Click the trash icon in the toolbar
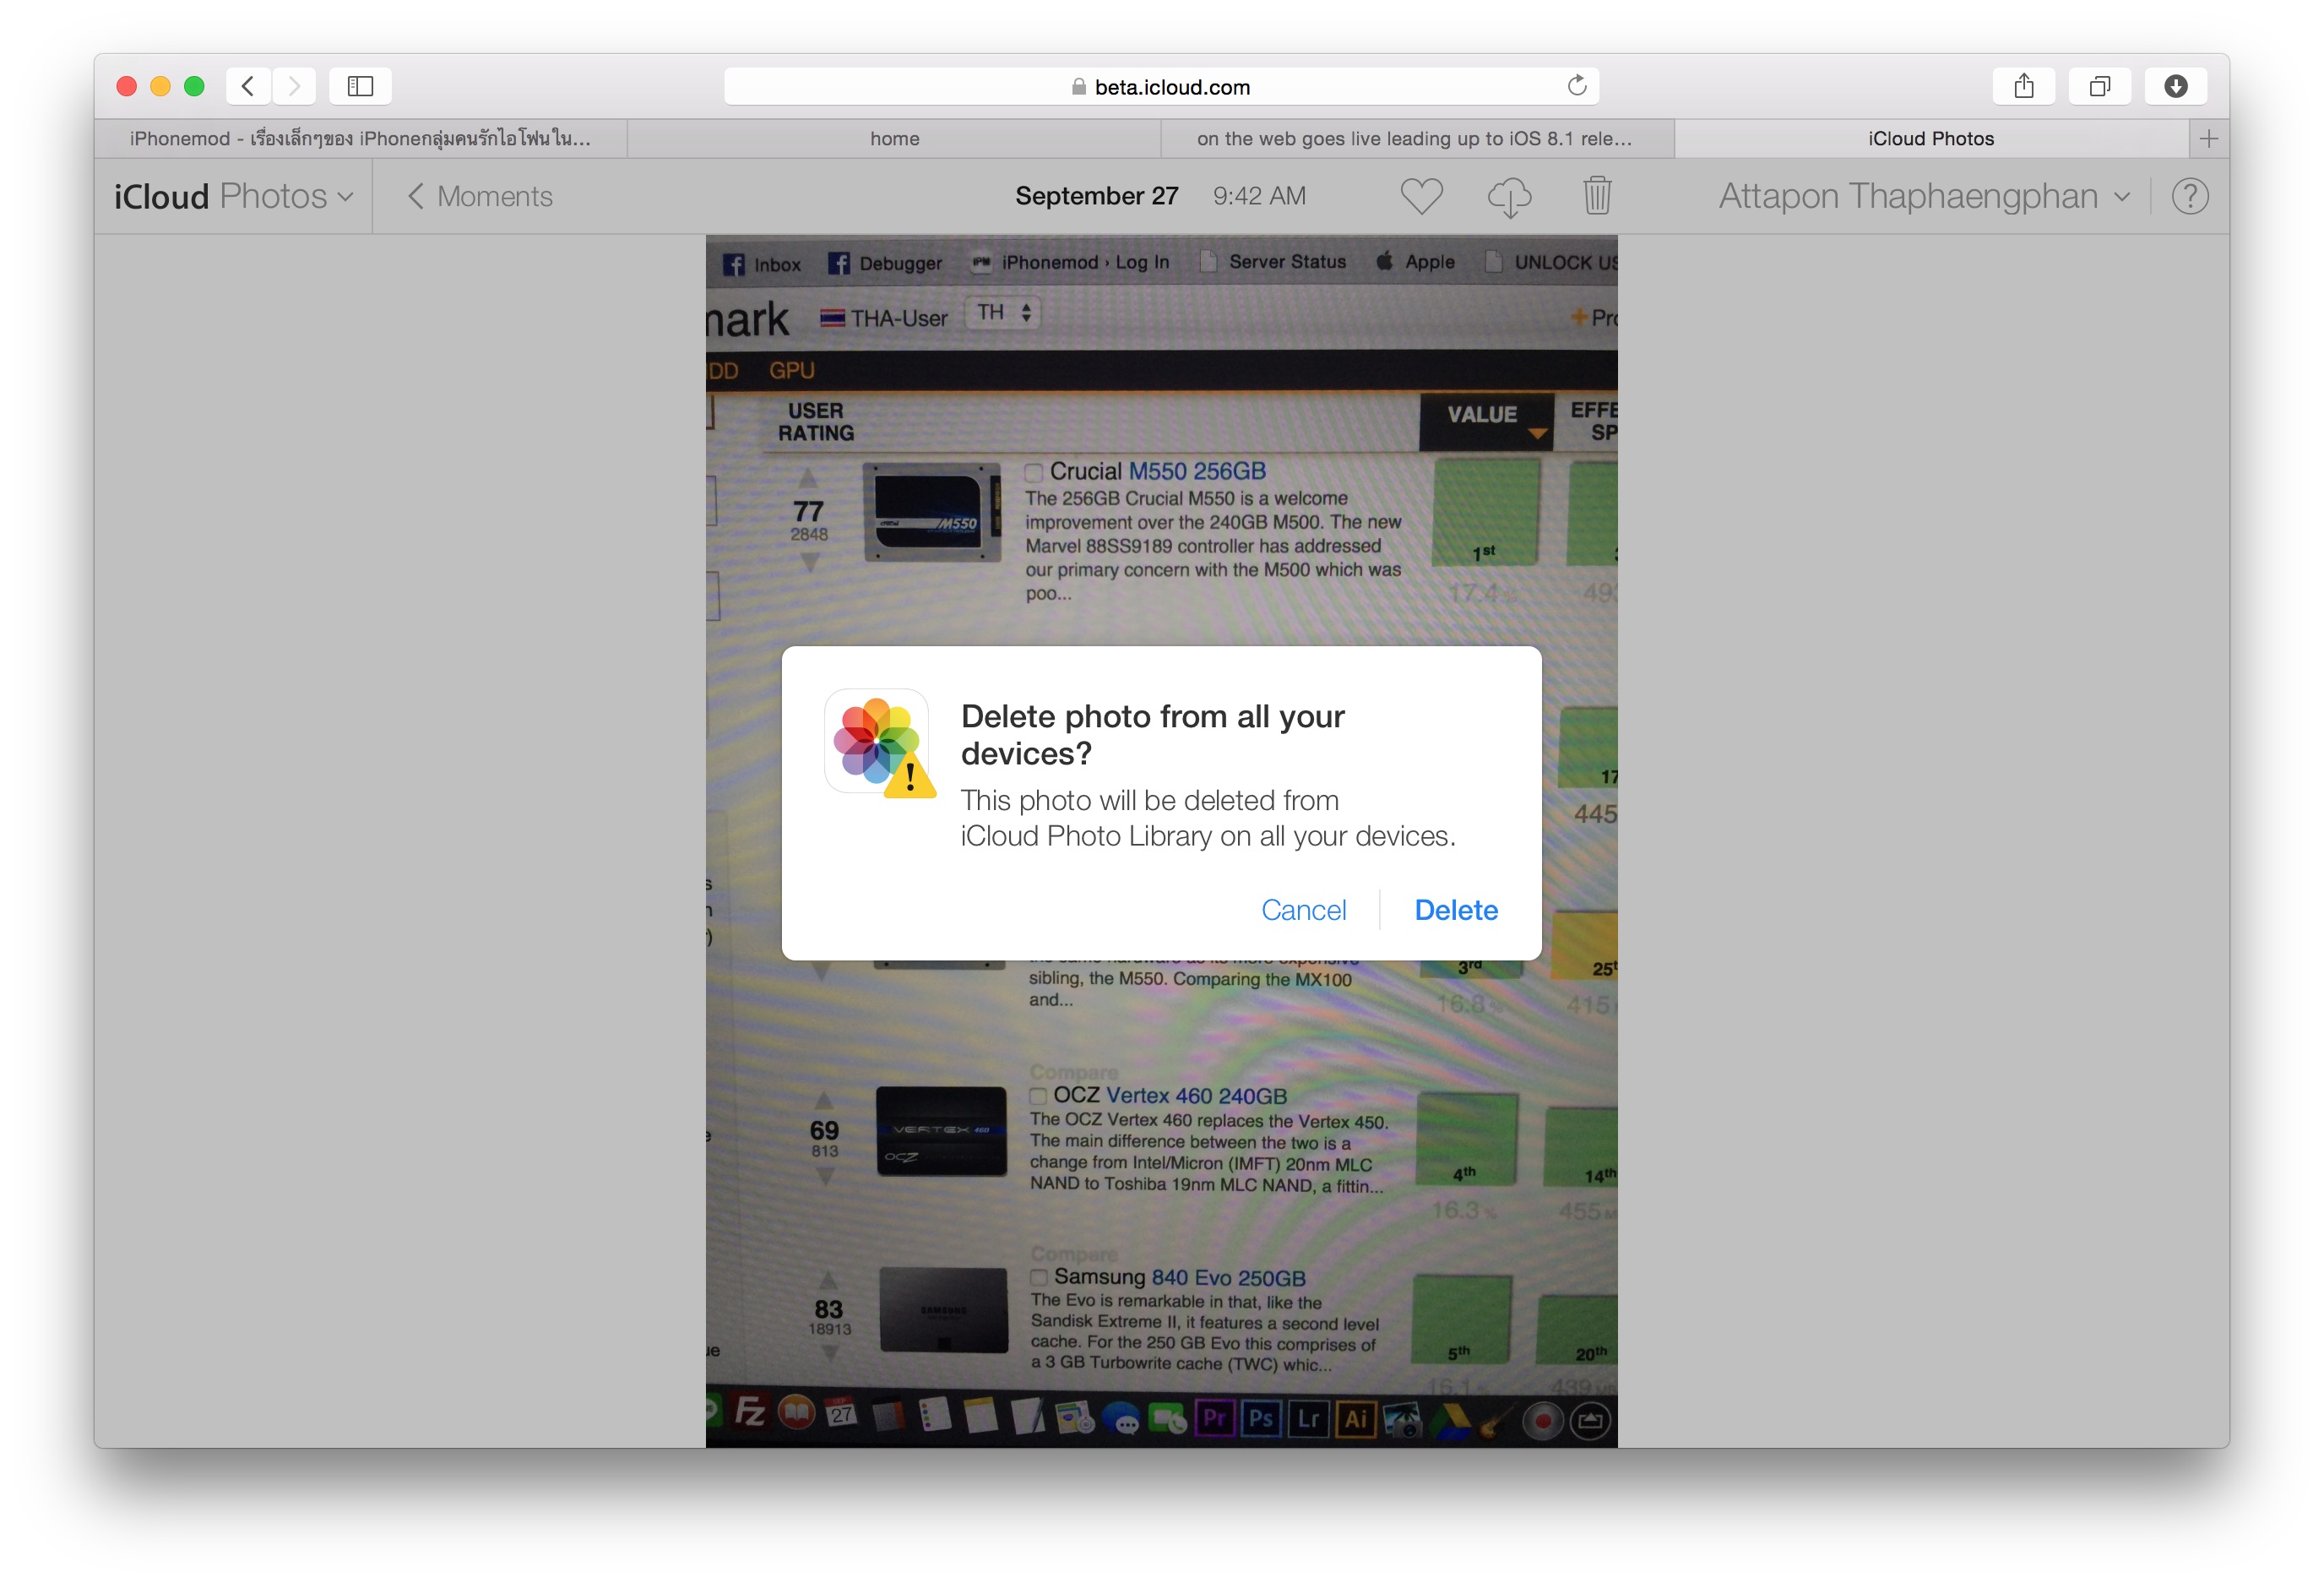Viewport: 2324px width, 1583px height. pos(1597,196)
